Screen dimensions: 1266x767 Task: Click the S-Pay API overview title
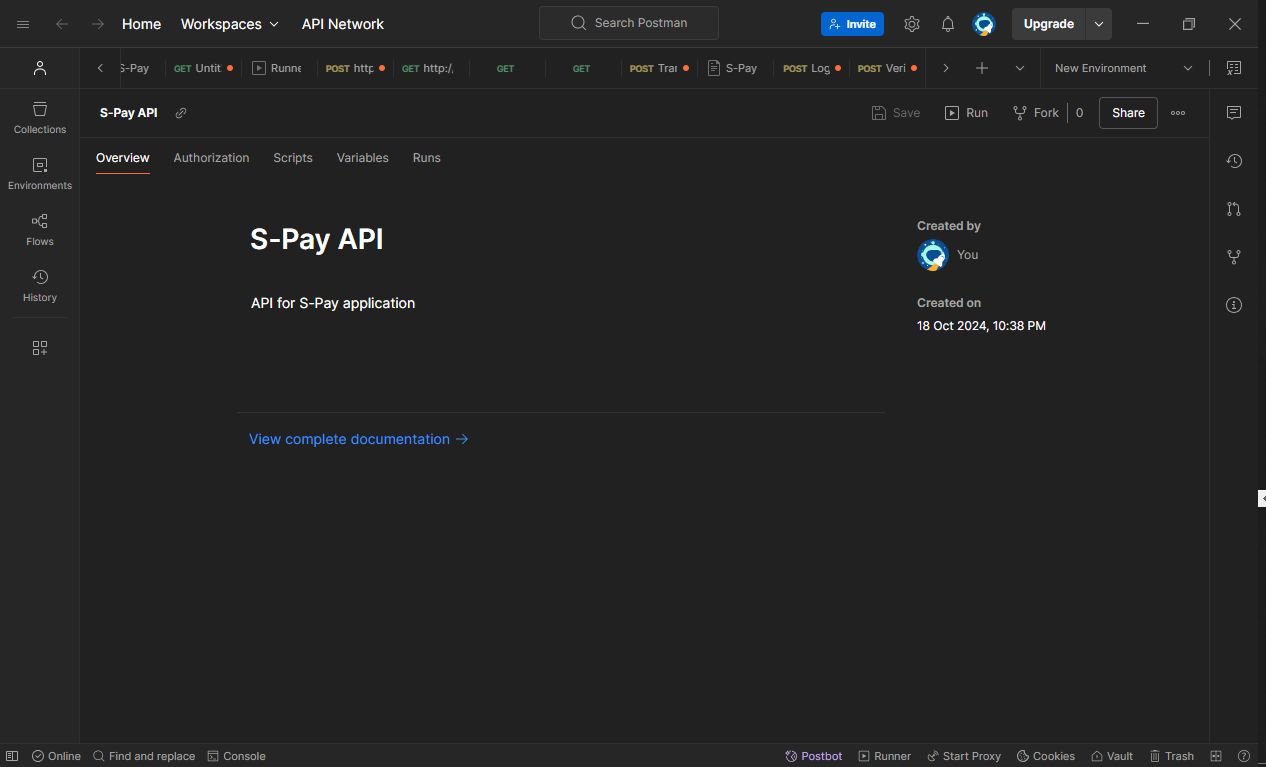(317, 239)
